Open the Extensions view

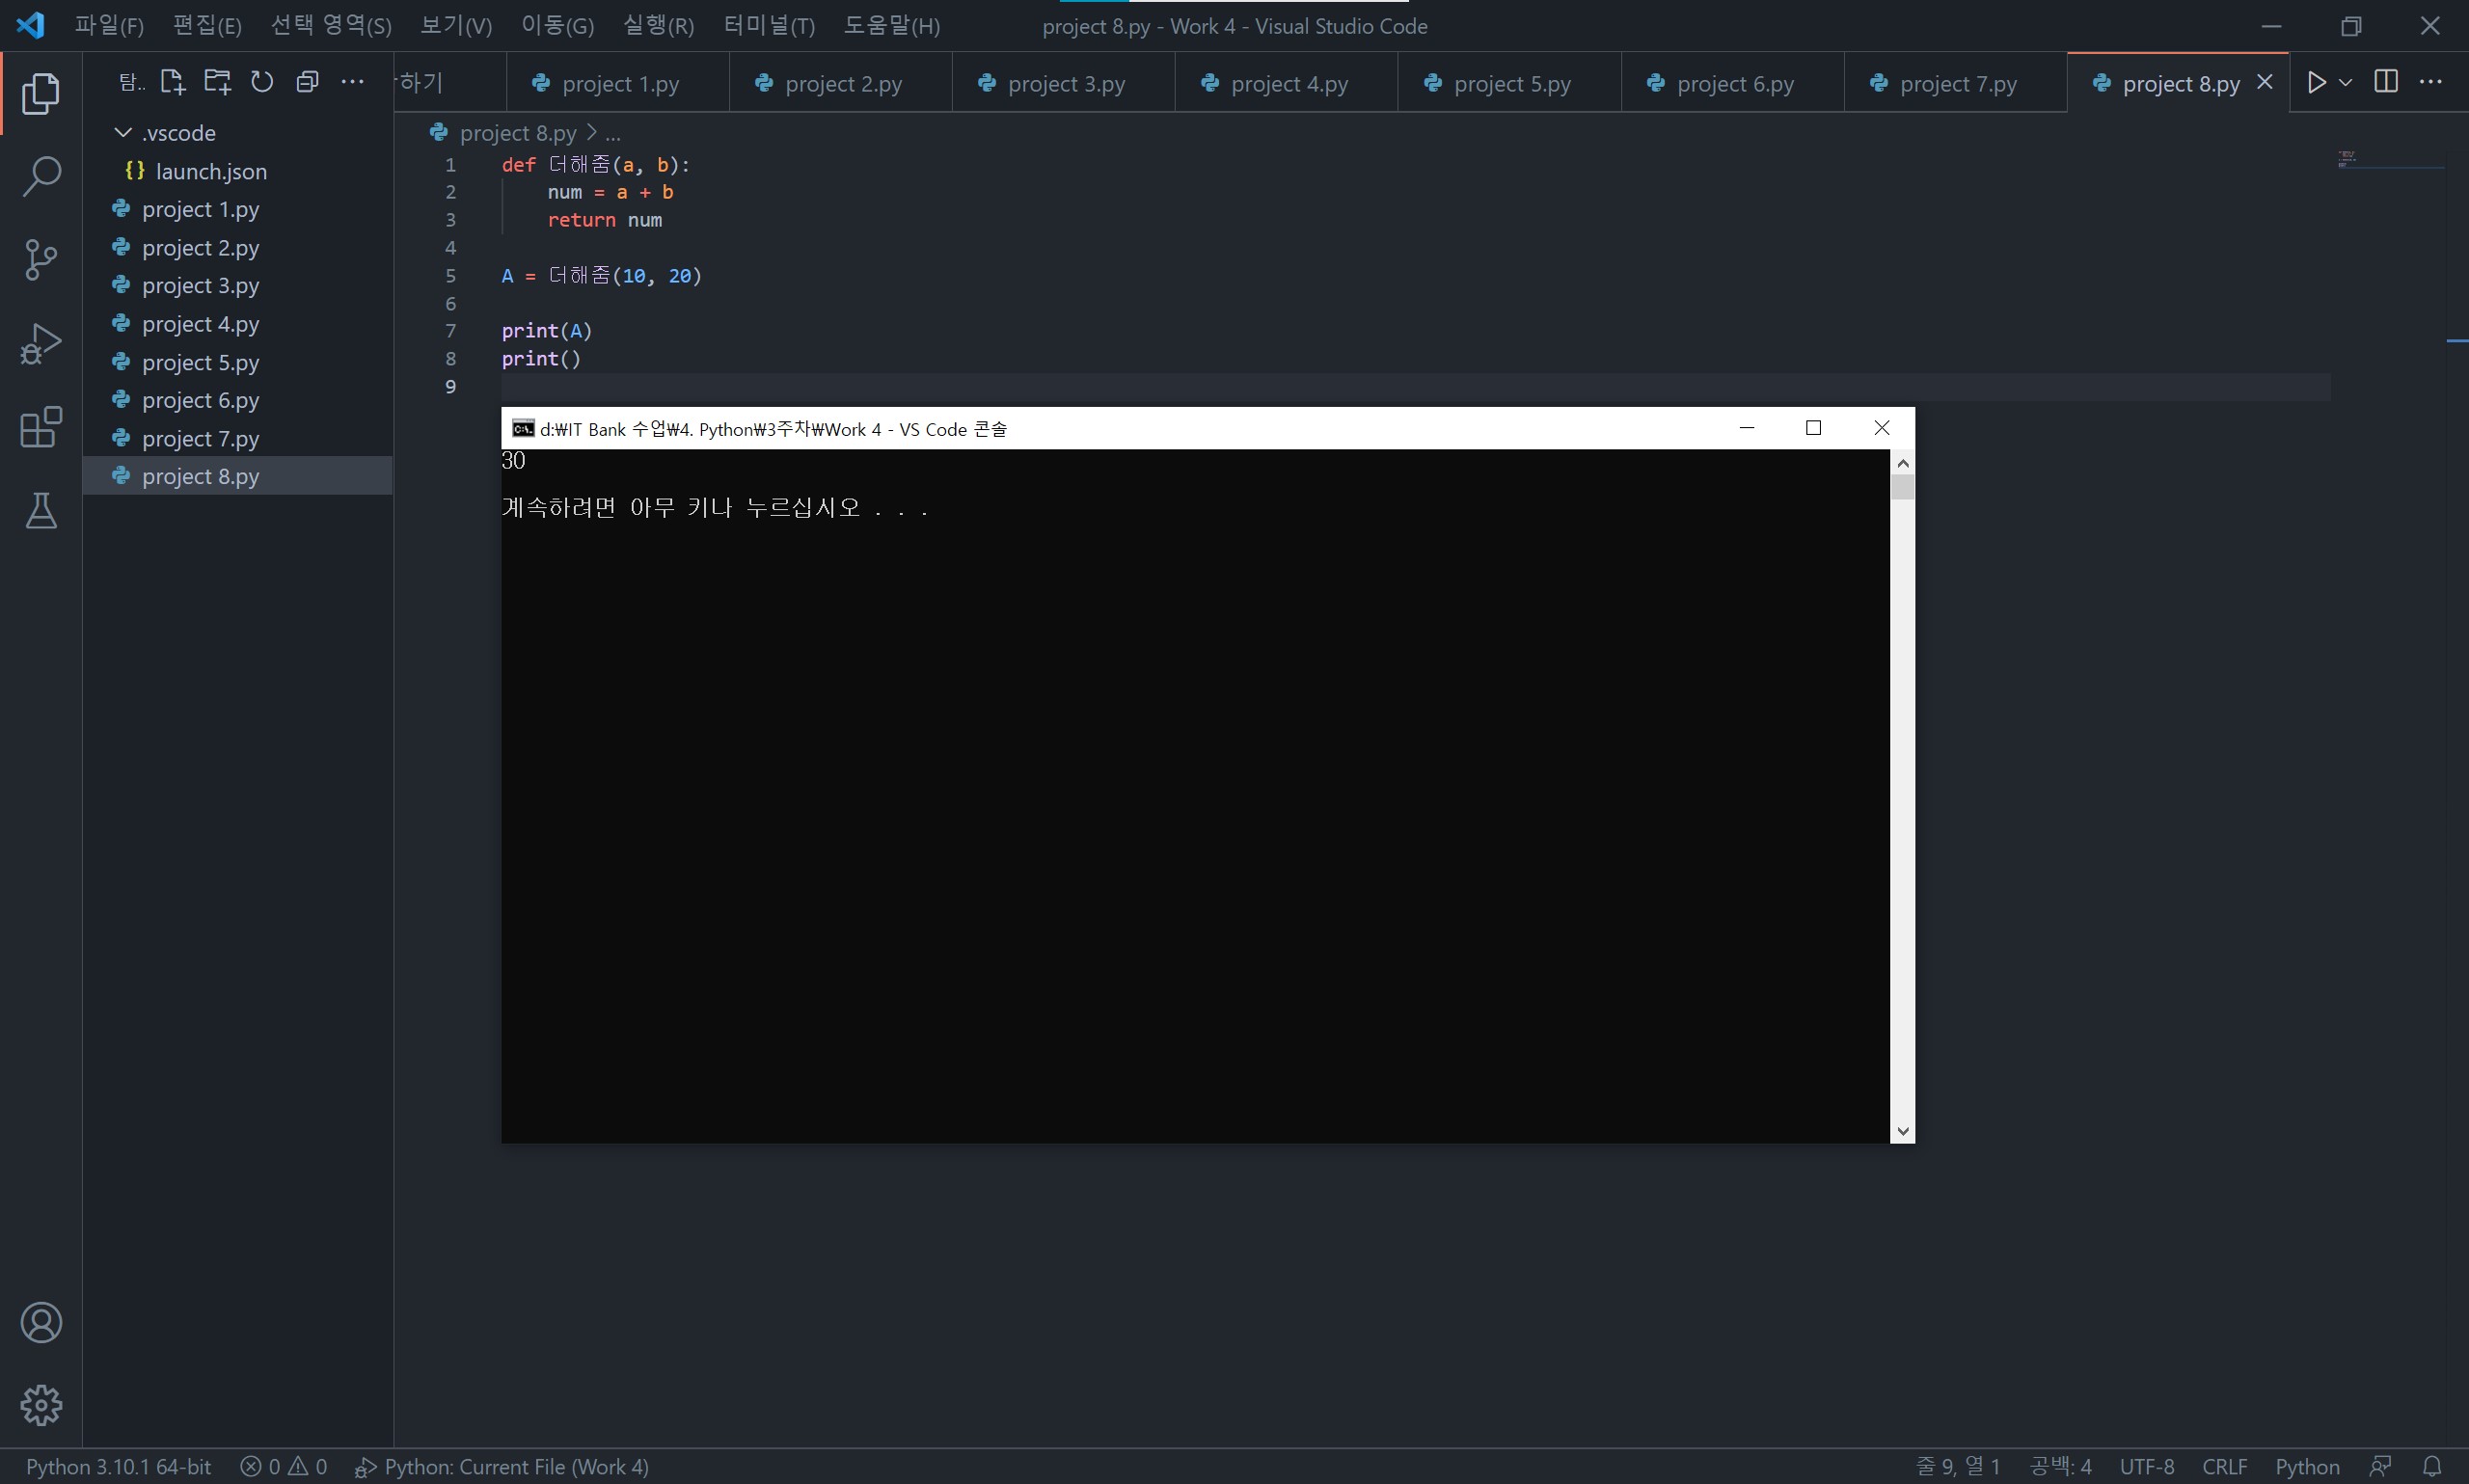coord(41,427)
